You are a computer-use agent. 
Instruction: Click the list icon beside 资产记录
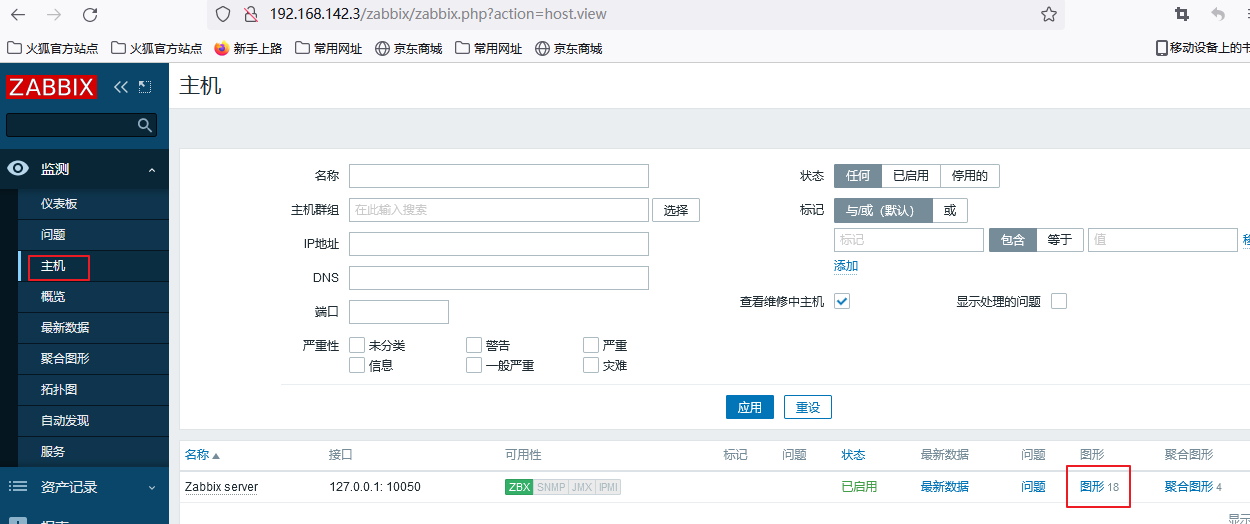18,487
